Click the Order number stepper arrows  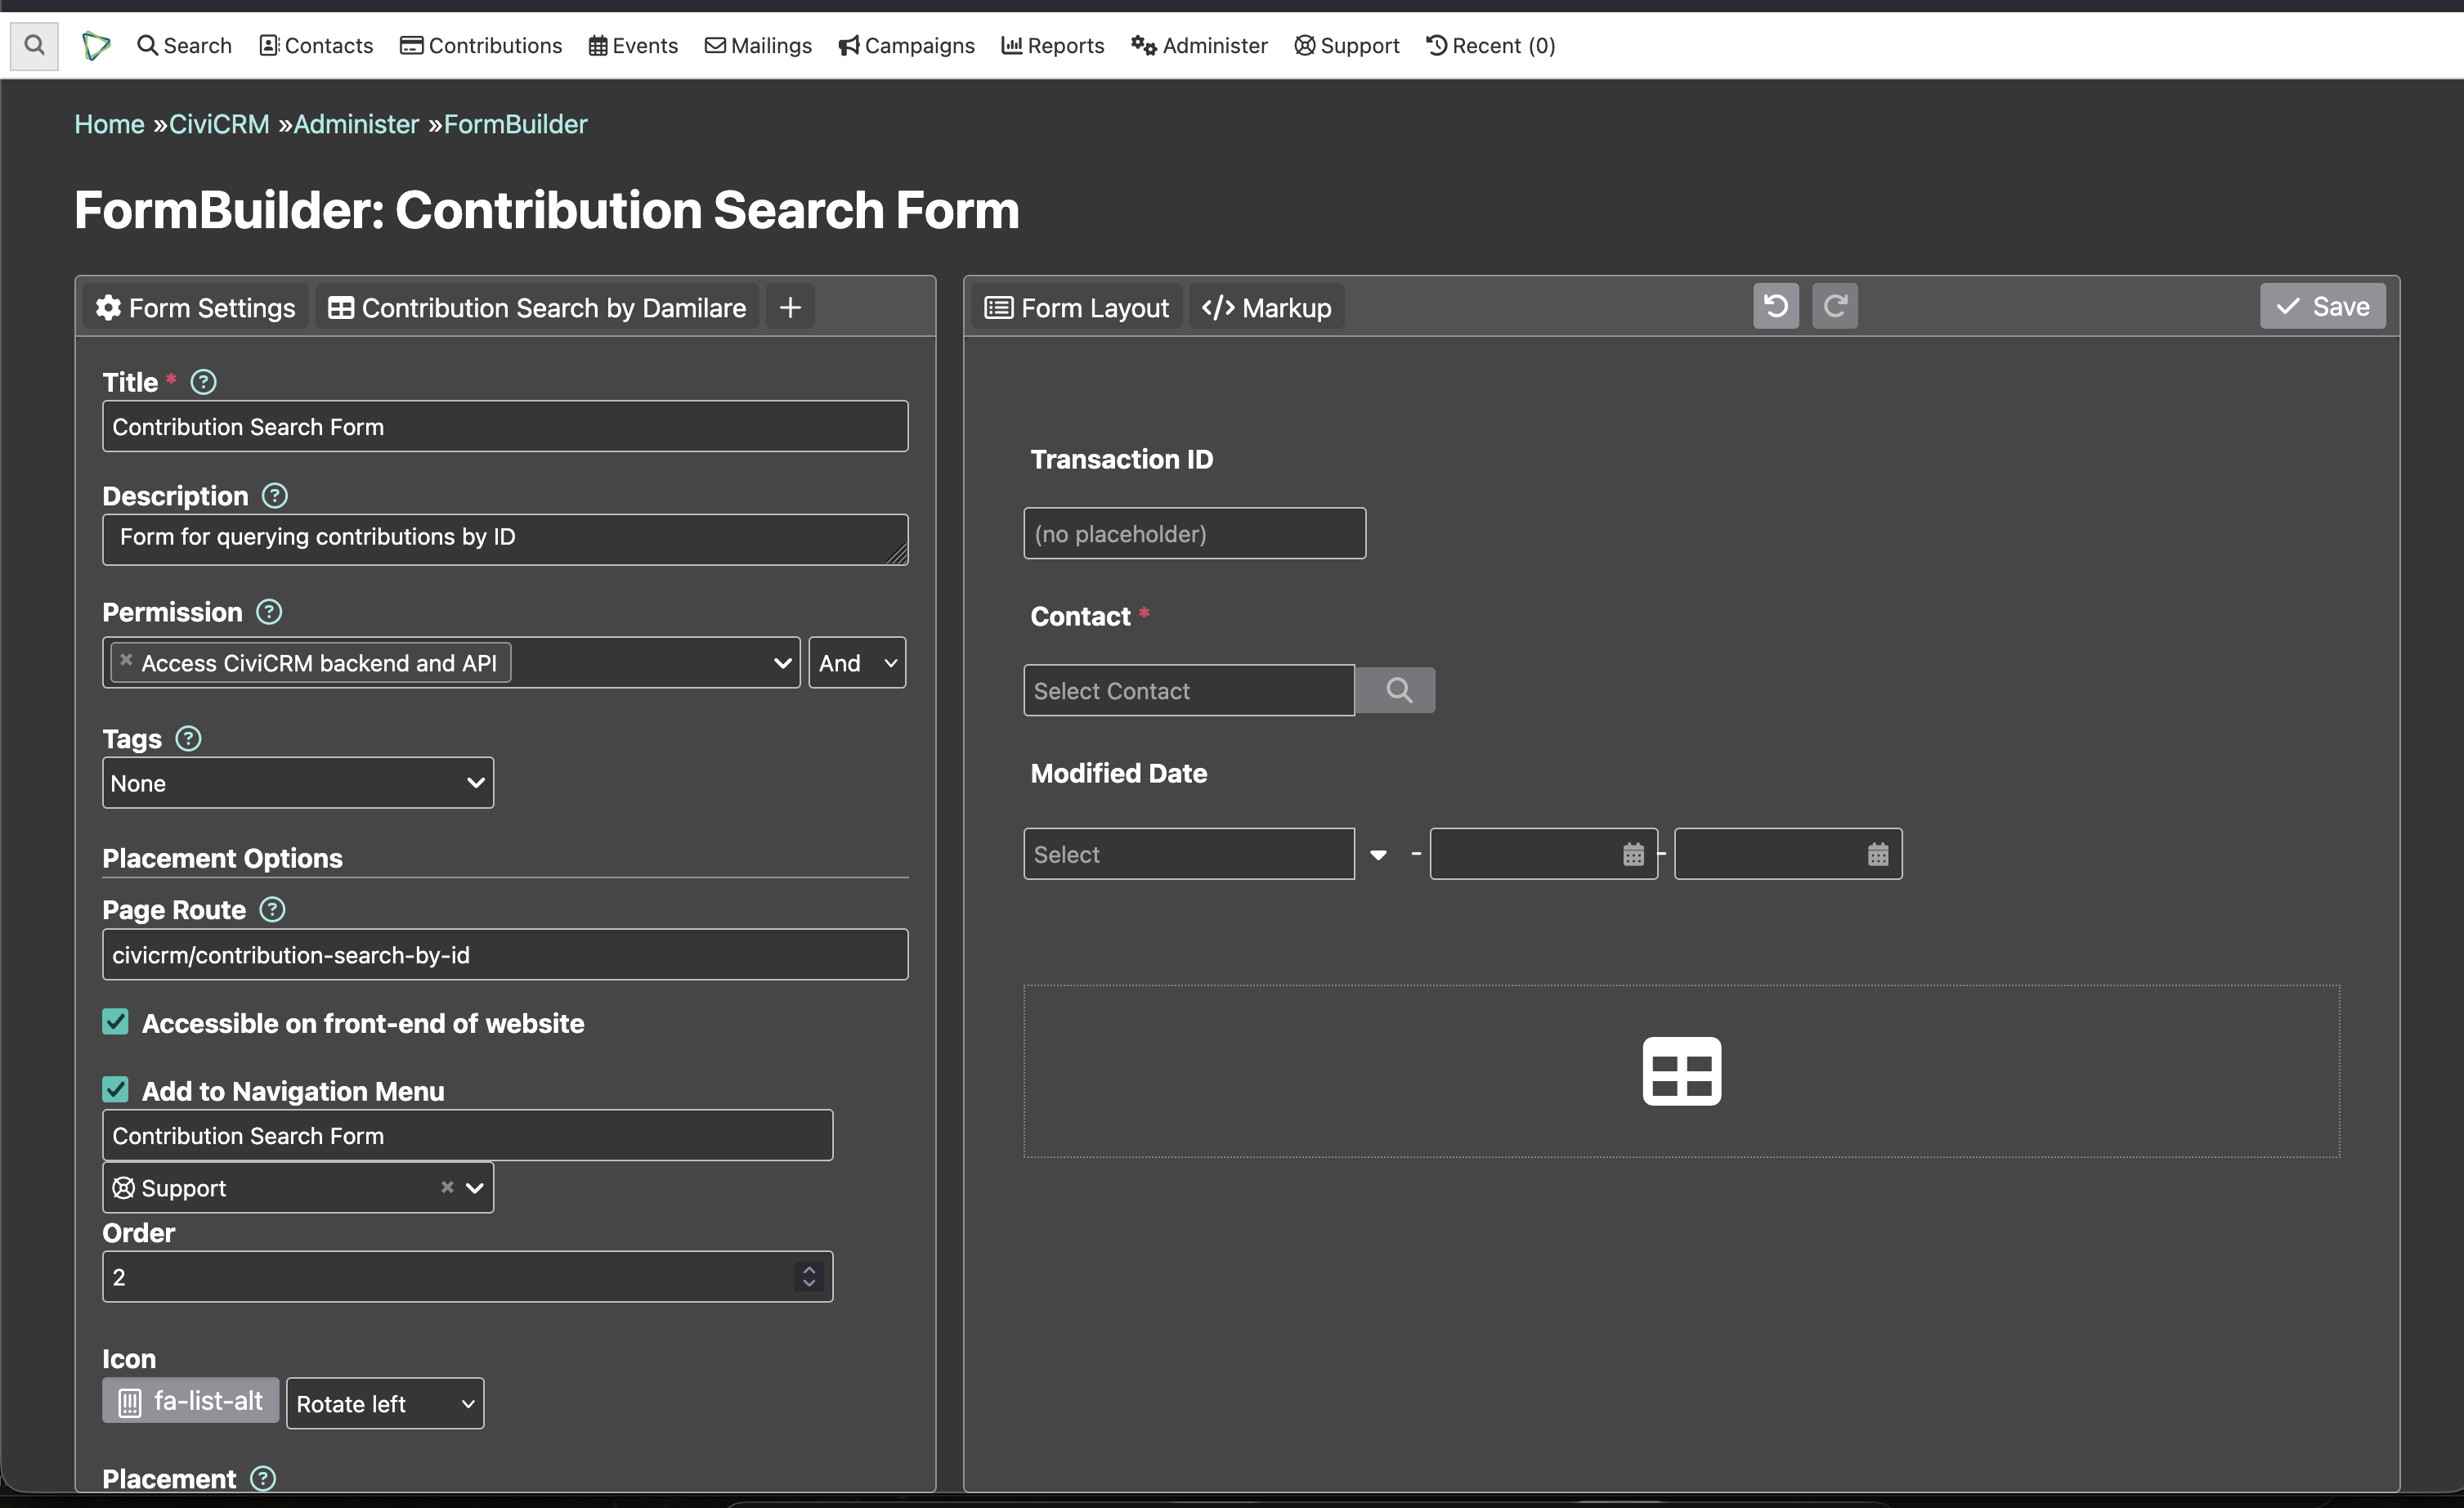coord(809,1277)
